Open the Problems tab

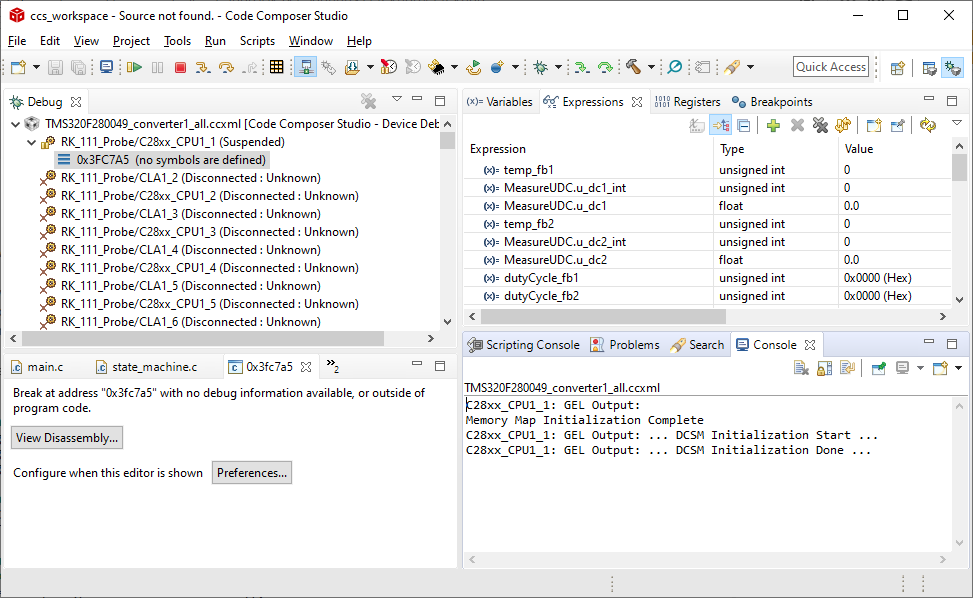click(626, 345)
